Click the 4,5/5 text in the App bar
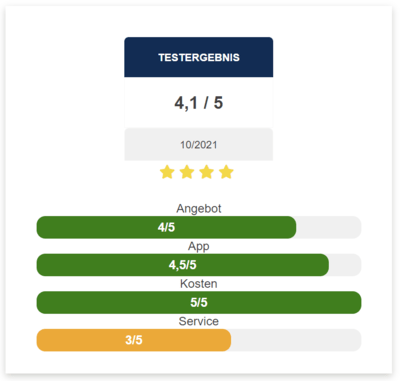The image size is (400, 381). point(183,265)
